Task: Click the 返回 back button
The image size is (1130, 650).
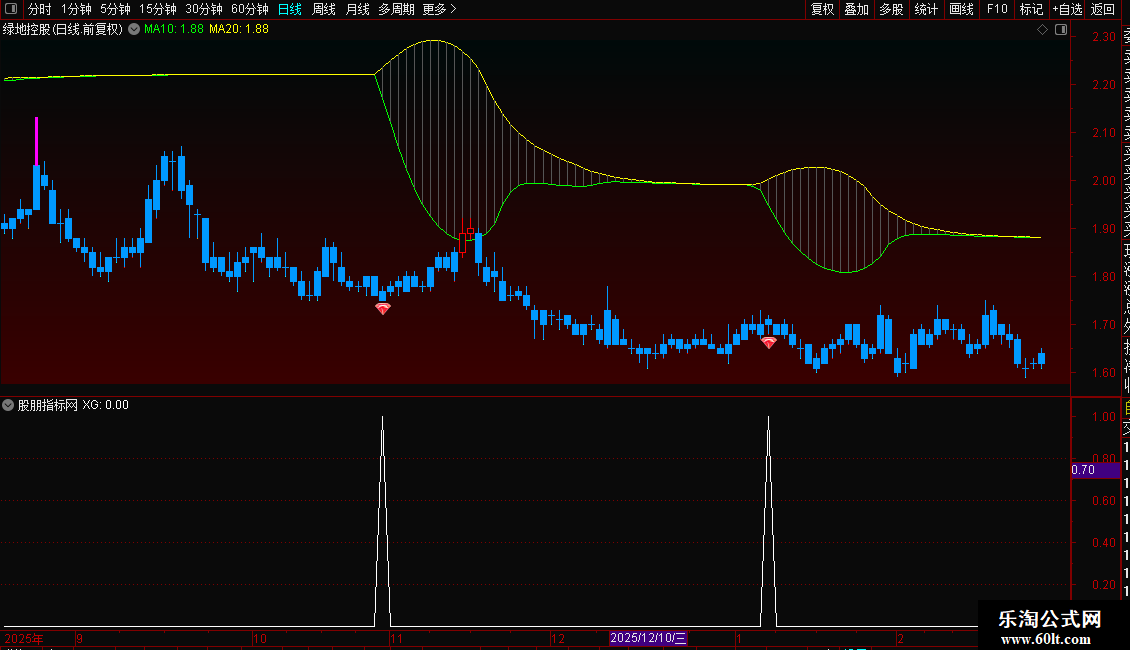Action: [1102, 9]
